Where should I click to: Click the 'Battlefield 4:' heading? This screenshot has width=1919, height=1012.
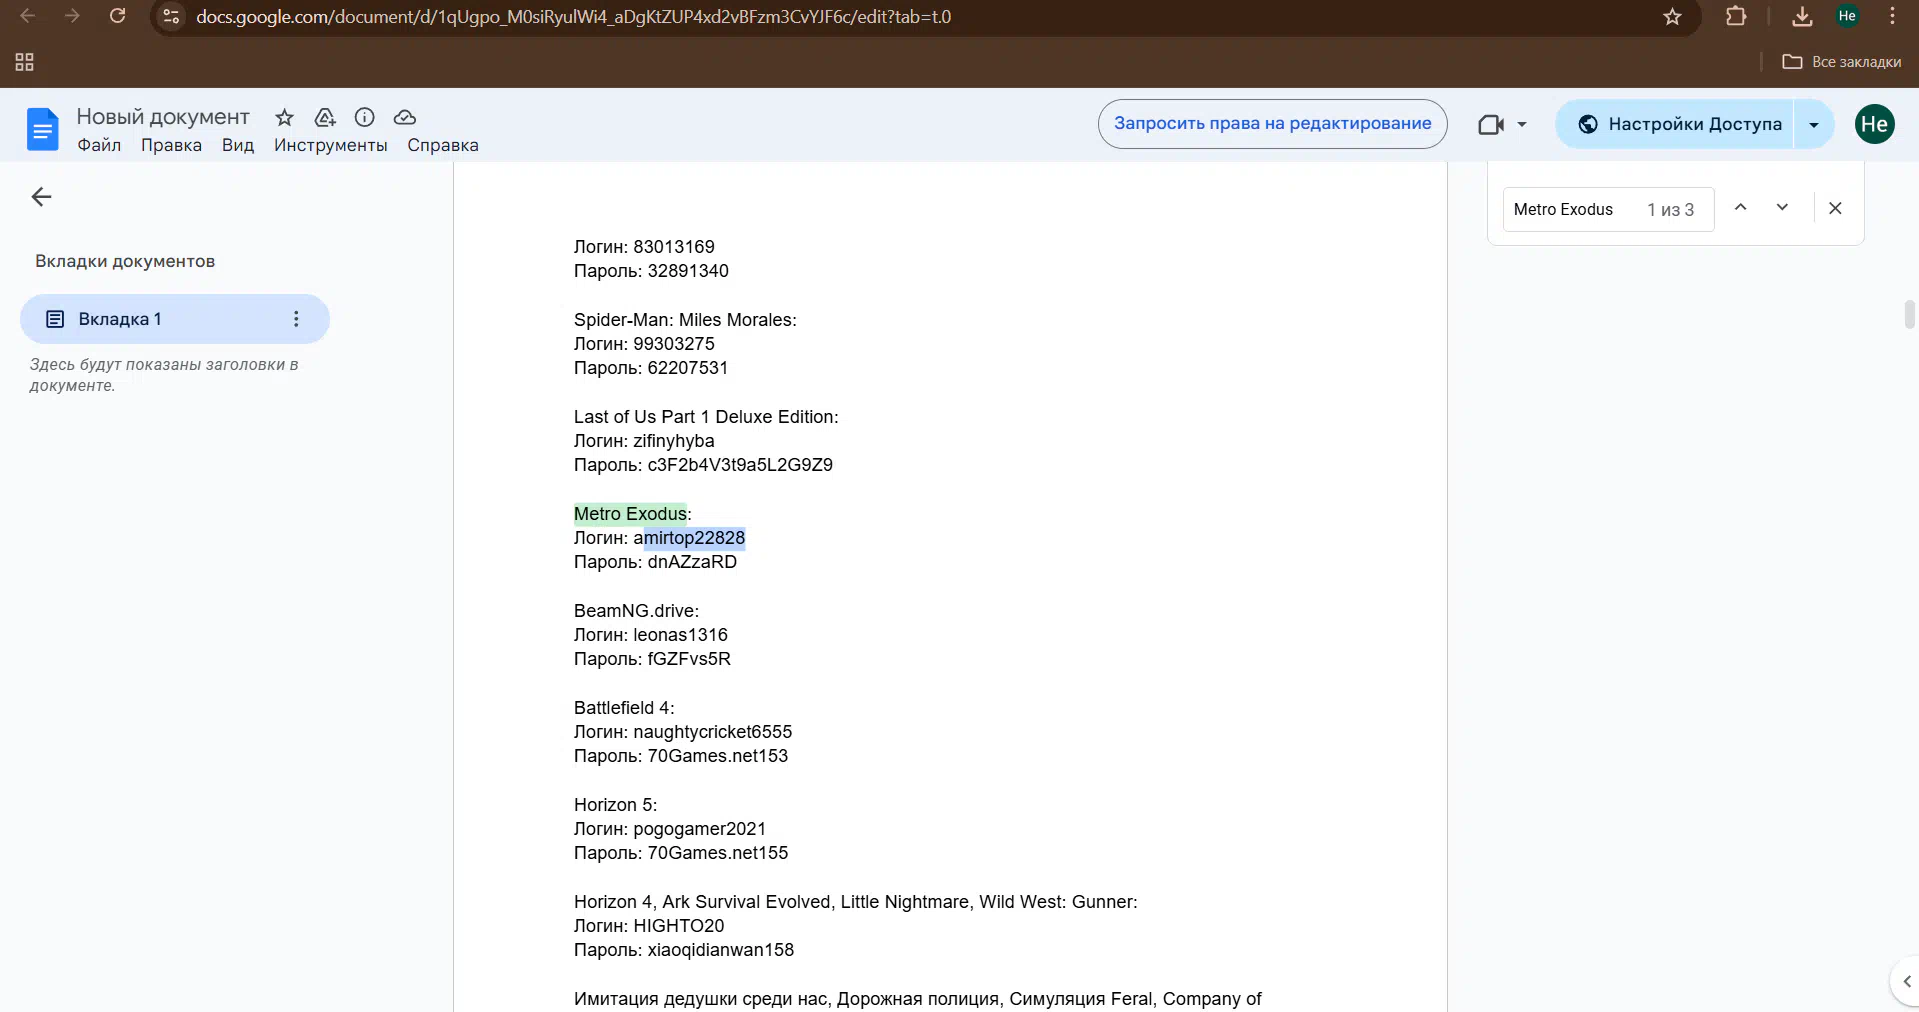point(624,708)
